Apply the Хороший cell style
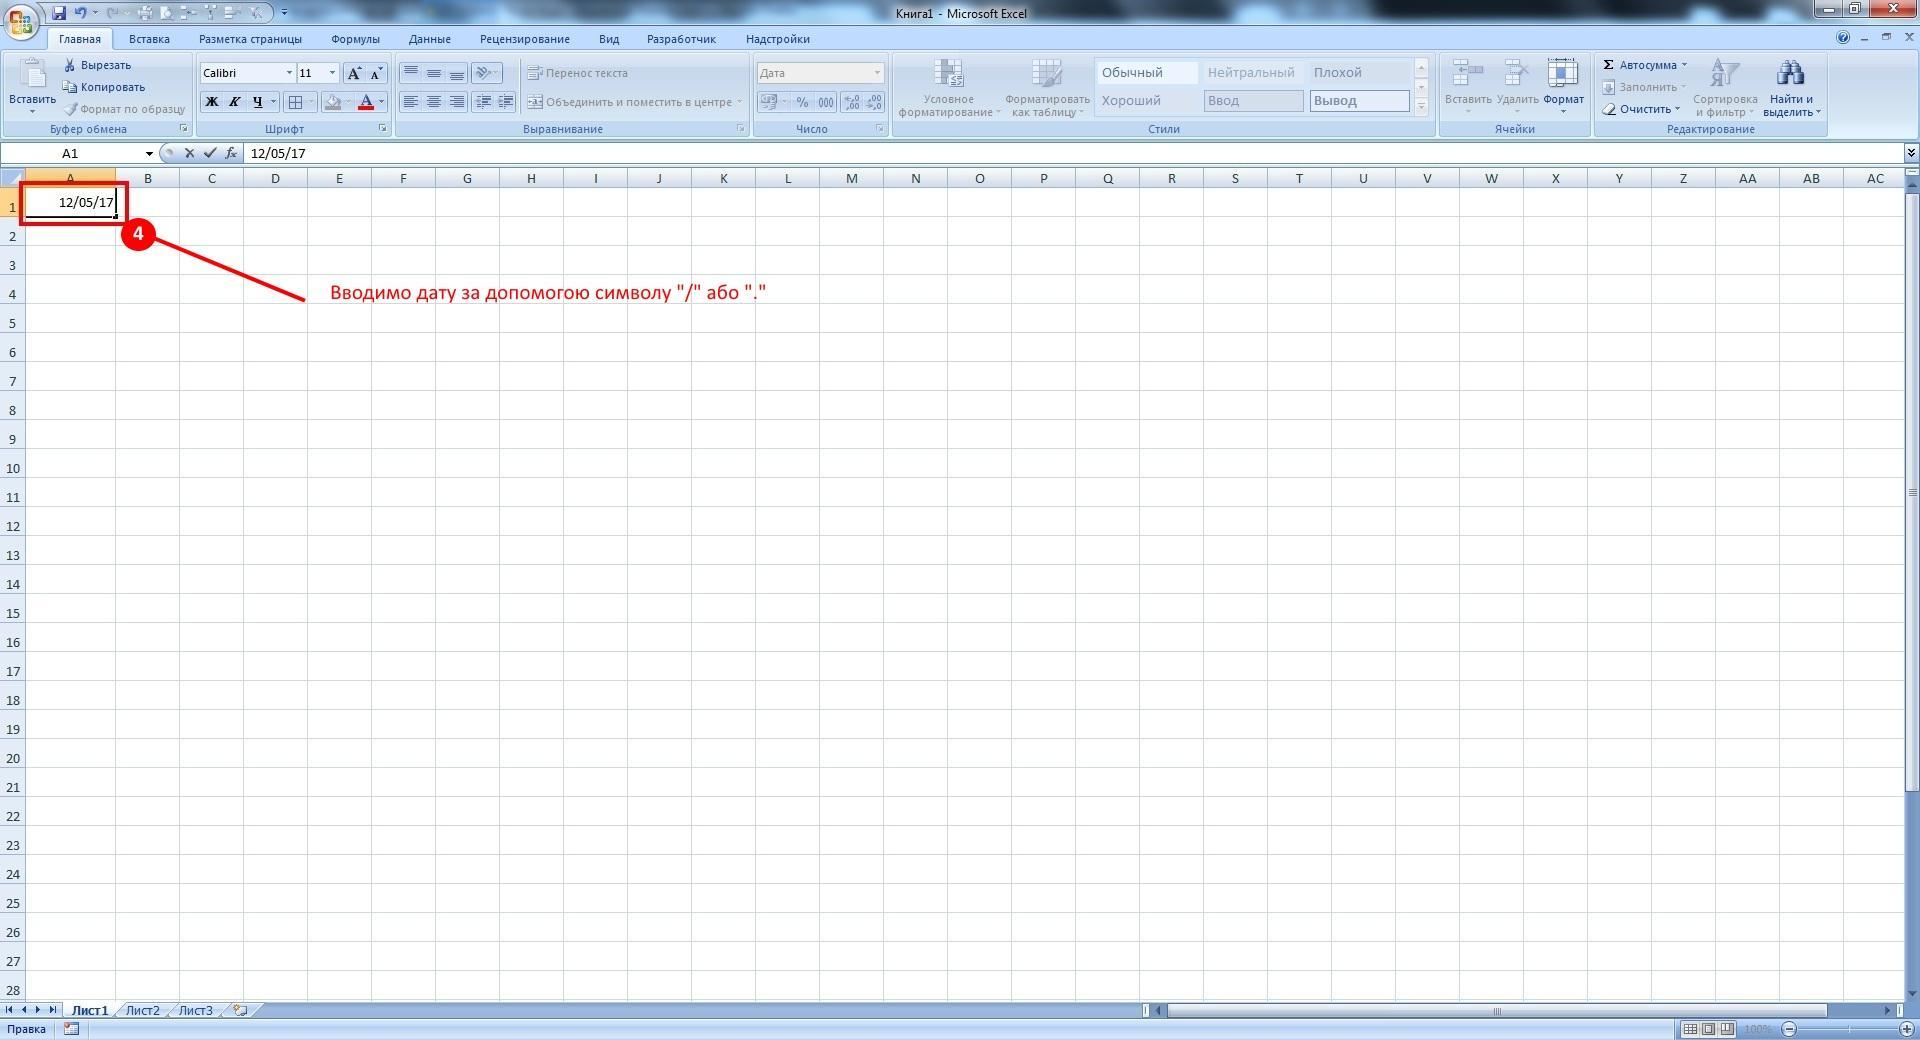 click(x=1146, y=101)
